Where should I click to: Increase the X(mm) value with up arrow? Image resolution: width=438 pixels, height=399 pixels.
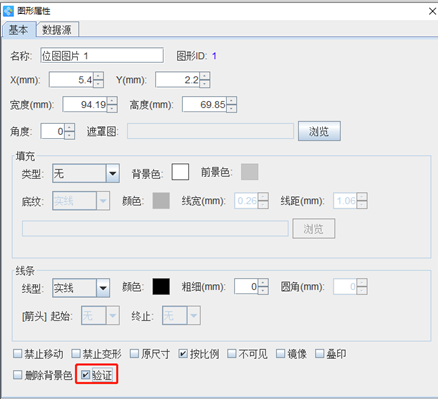pyautogui.click(x=98, y=76)
